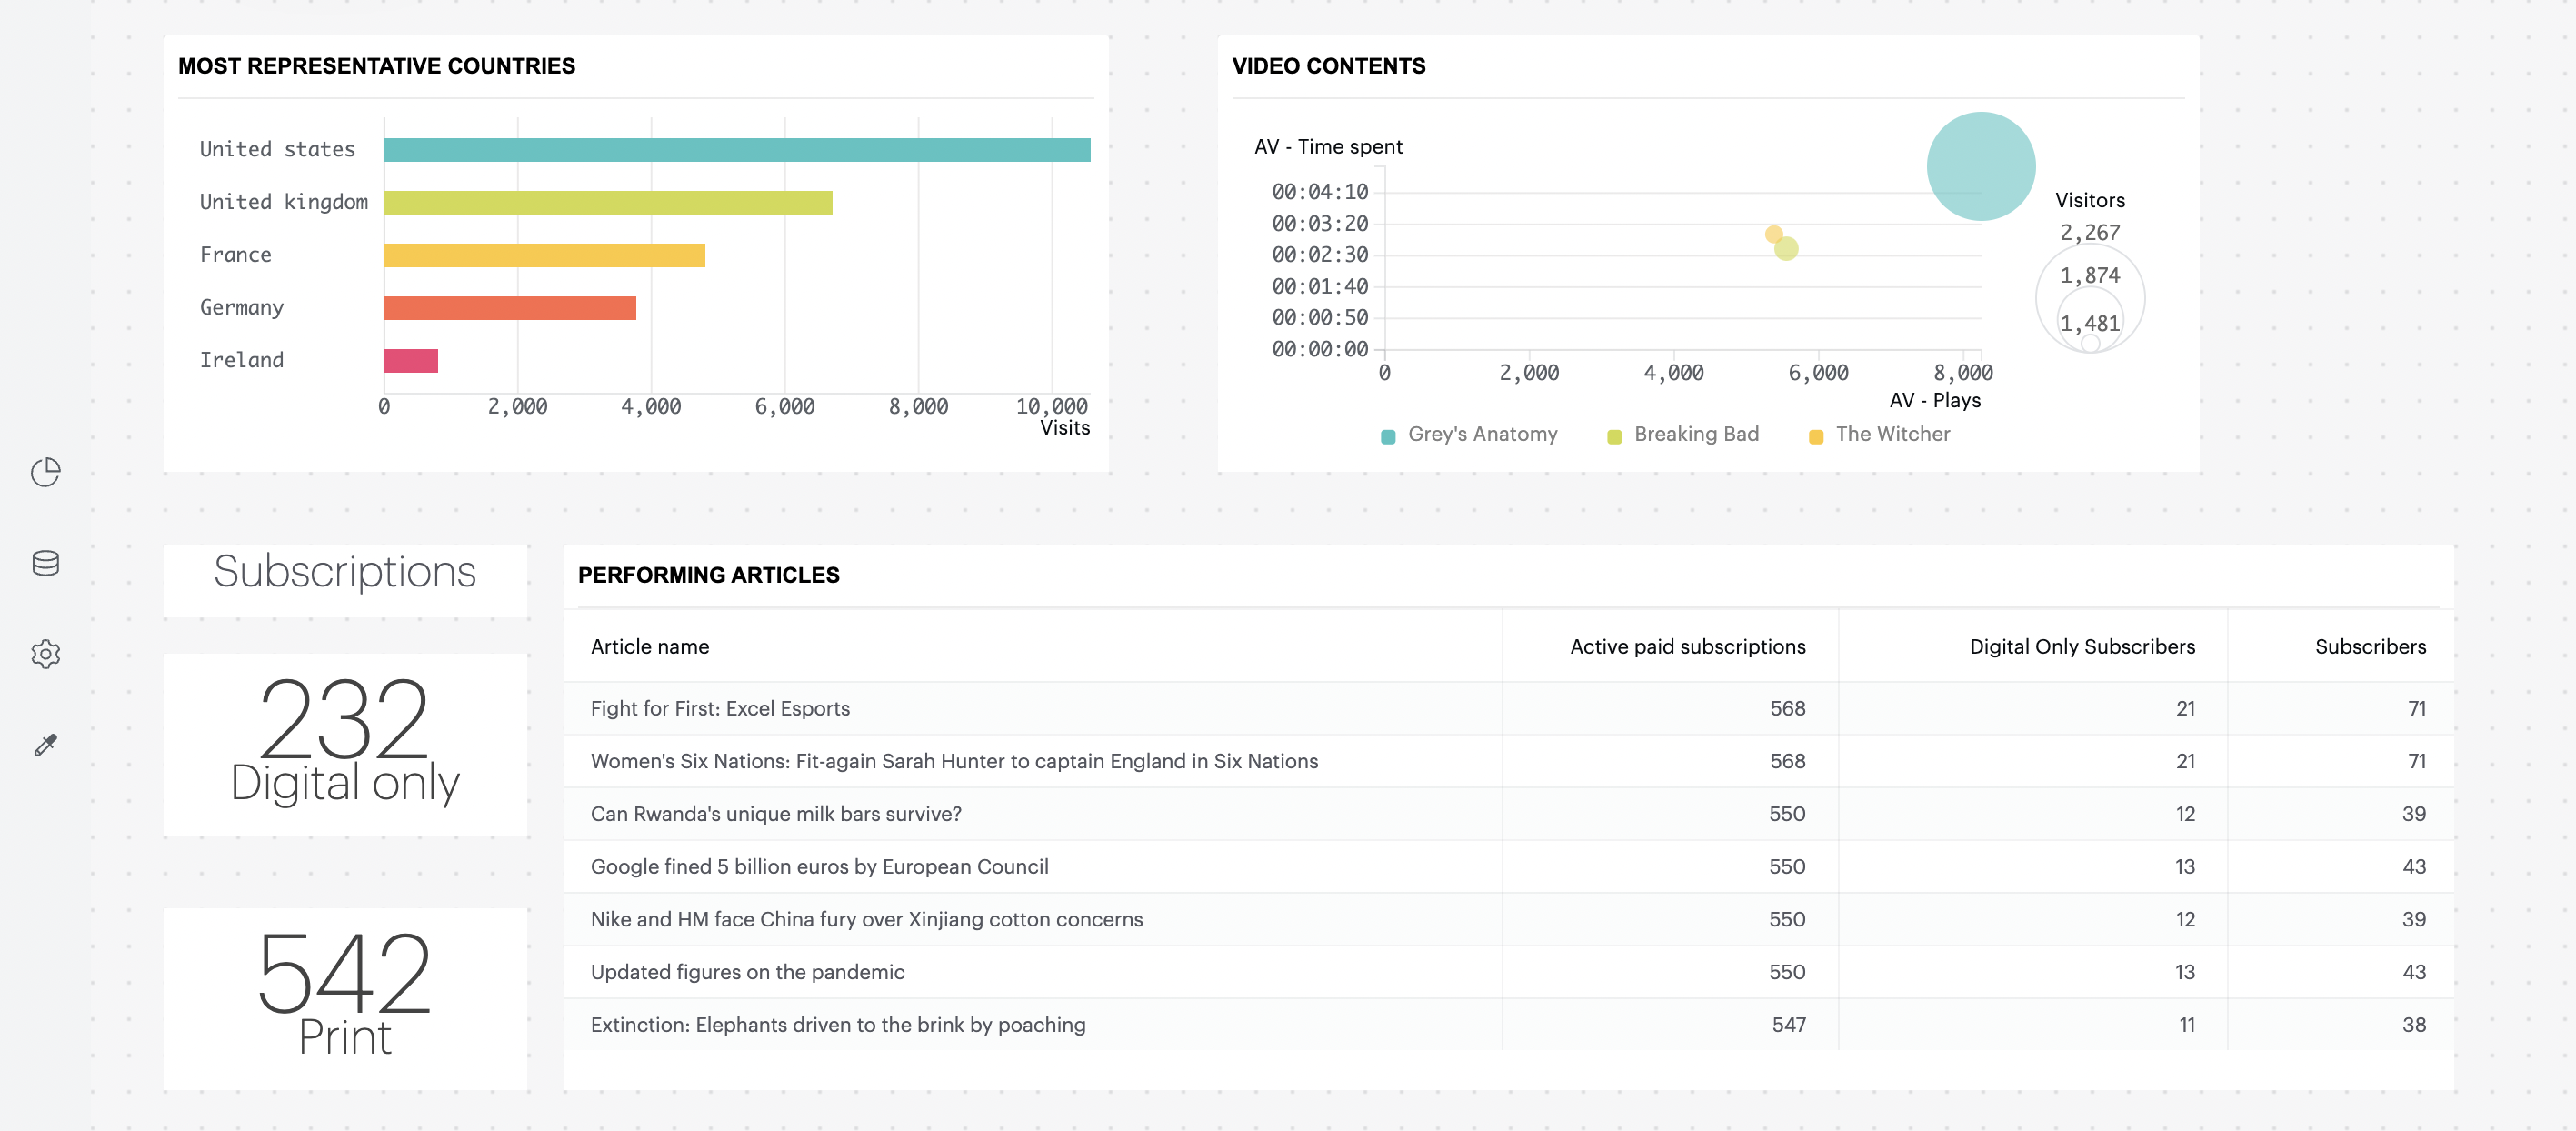Select the eyedropper sidebar icon
Image resolution: width=2576 pixels, height=1131 pixels.
[x=46, y=745]
